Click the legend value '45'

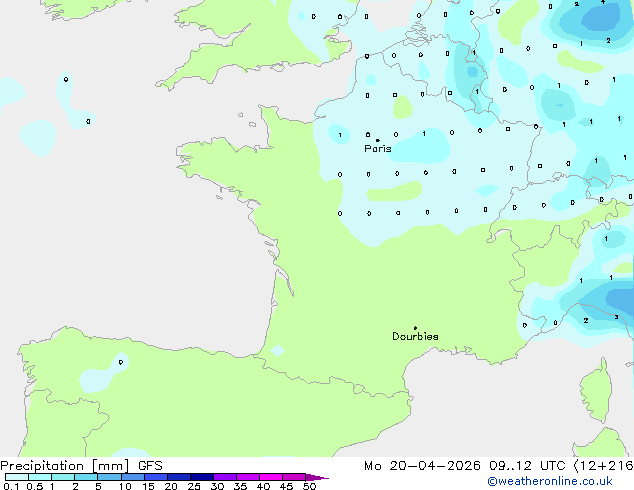(286, 486)
